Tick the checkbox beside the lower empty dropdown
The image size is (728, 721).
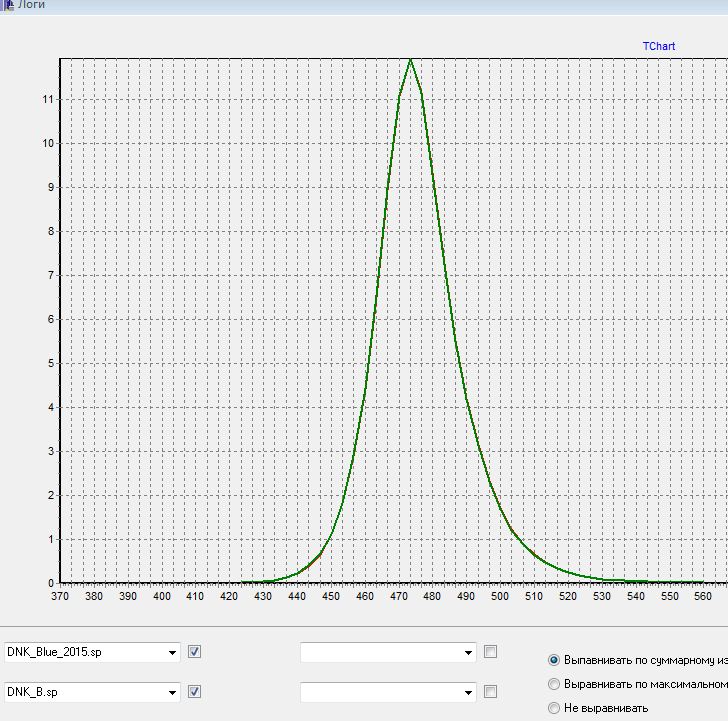pyautogui.click(x=490, y=692)
